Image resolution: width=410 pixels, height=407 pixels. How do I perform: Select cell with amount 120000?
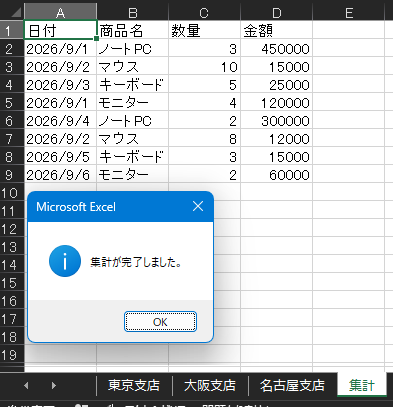277,103
